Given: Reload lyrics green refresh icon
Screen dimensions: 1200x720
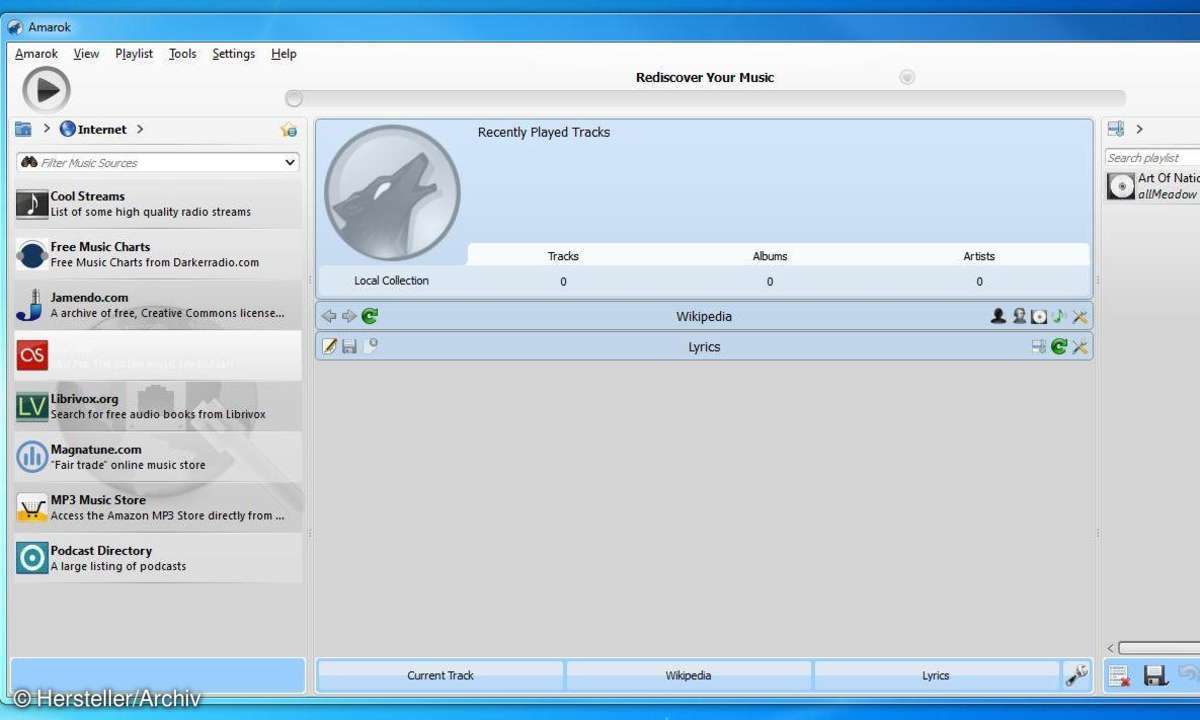Looking at the screenshot, I should 1059,347.
